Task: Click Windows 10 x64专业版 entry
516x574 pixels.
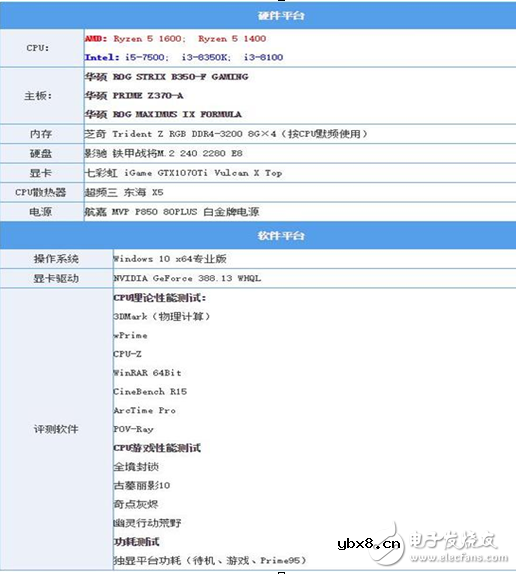Action: pos(170,259)
